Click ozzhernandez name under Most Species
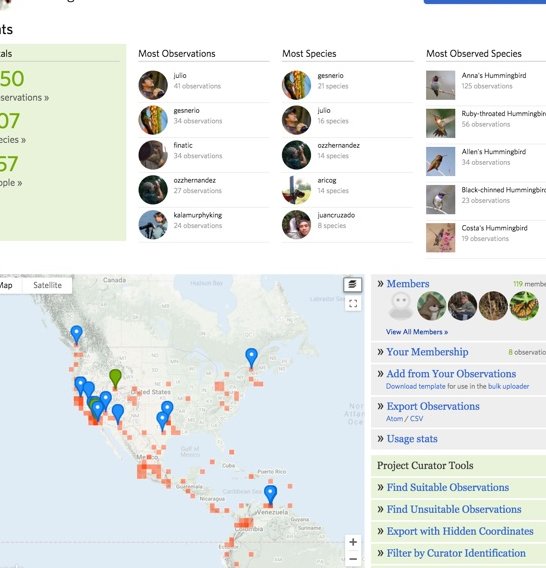This screenshot has width=546, height=568. point(338,145)
